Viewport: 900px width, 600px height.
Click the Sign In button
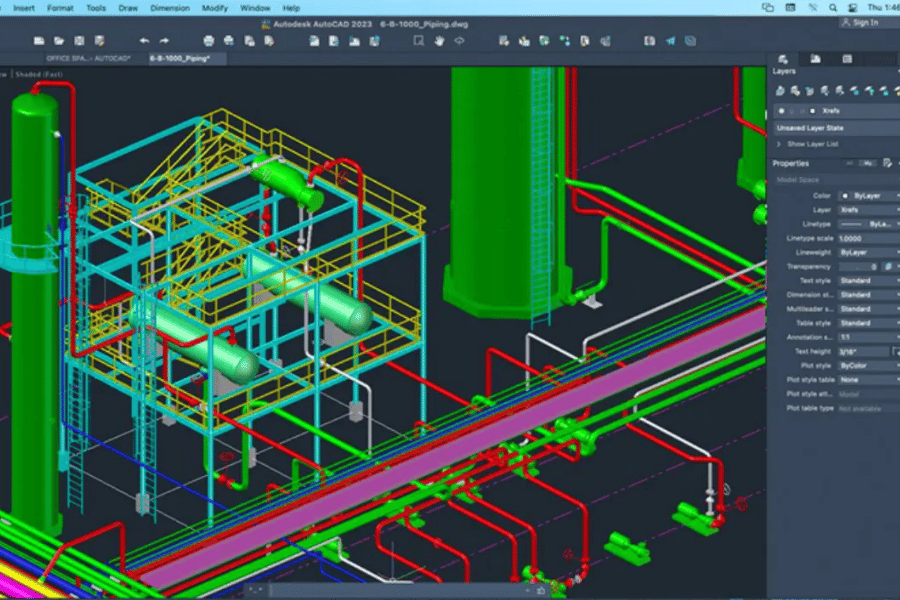pos(858,22)
